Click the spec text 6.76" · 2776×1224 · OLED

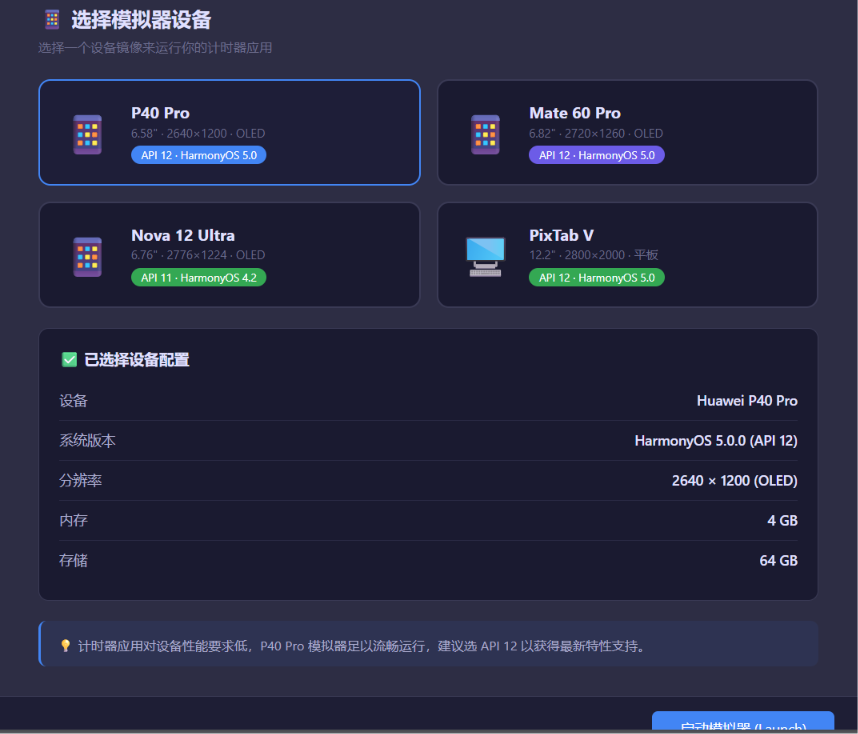(198, 255)
